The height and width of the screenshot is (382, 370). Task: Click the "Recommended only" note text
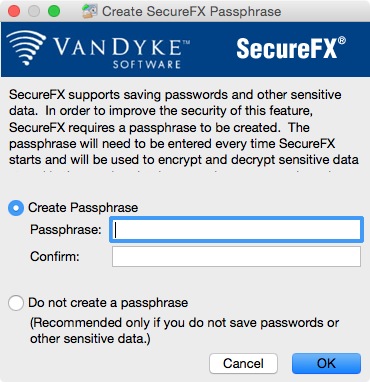(184, 331)
